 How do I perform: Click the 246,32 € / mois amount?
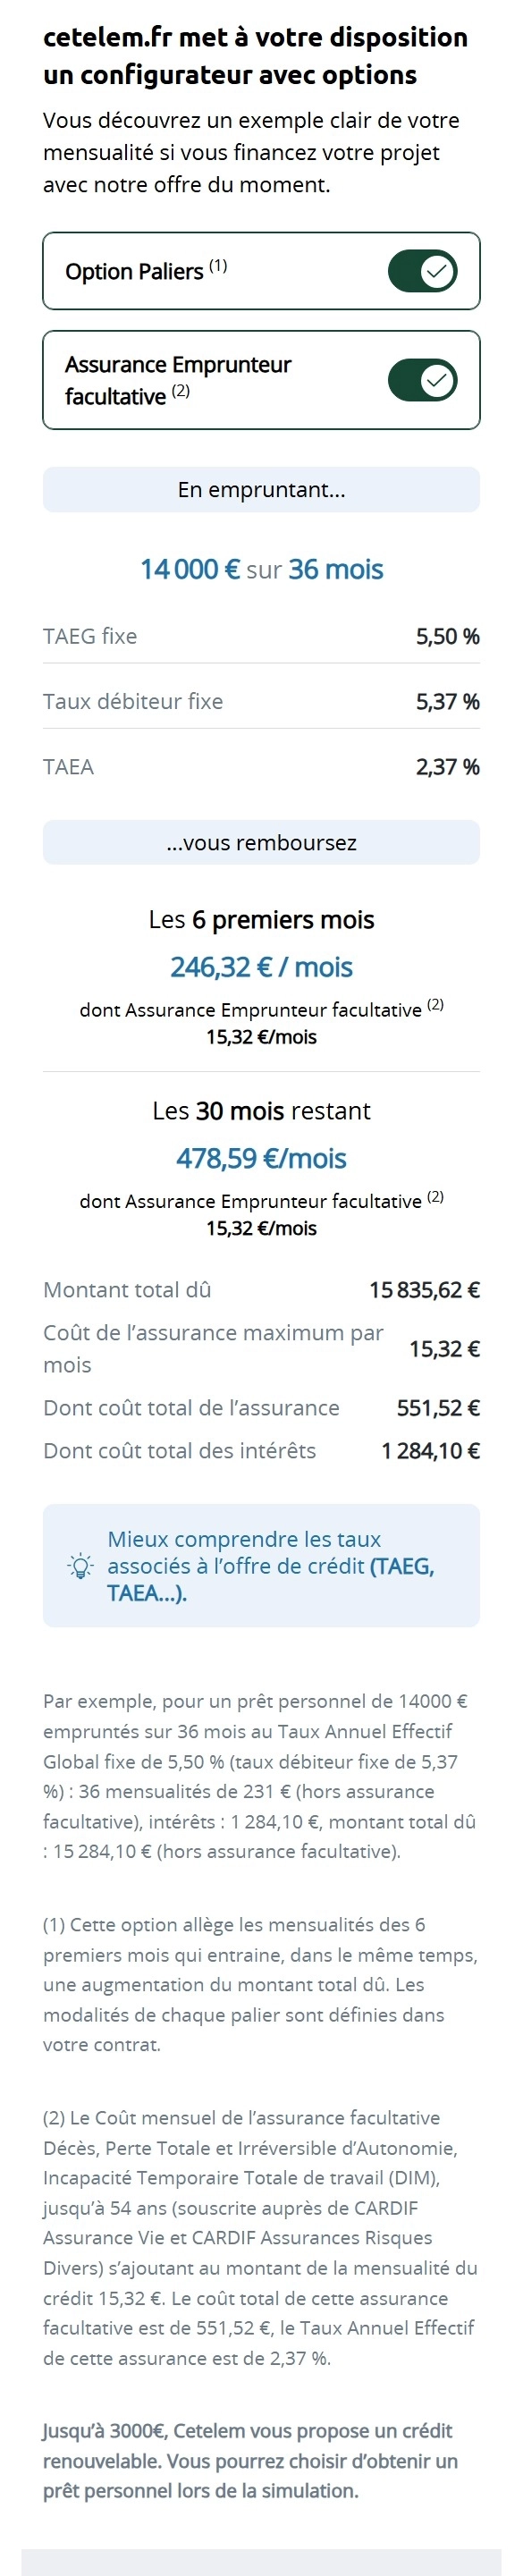tap(261, 967)
